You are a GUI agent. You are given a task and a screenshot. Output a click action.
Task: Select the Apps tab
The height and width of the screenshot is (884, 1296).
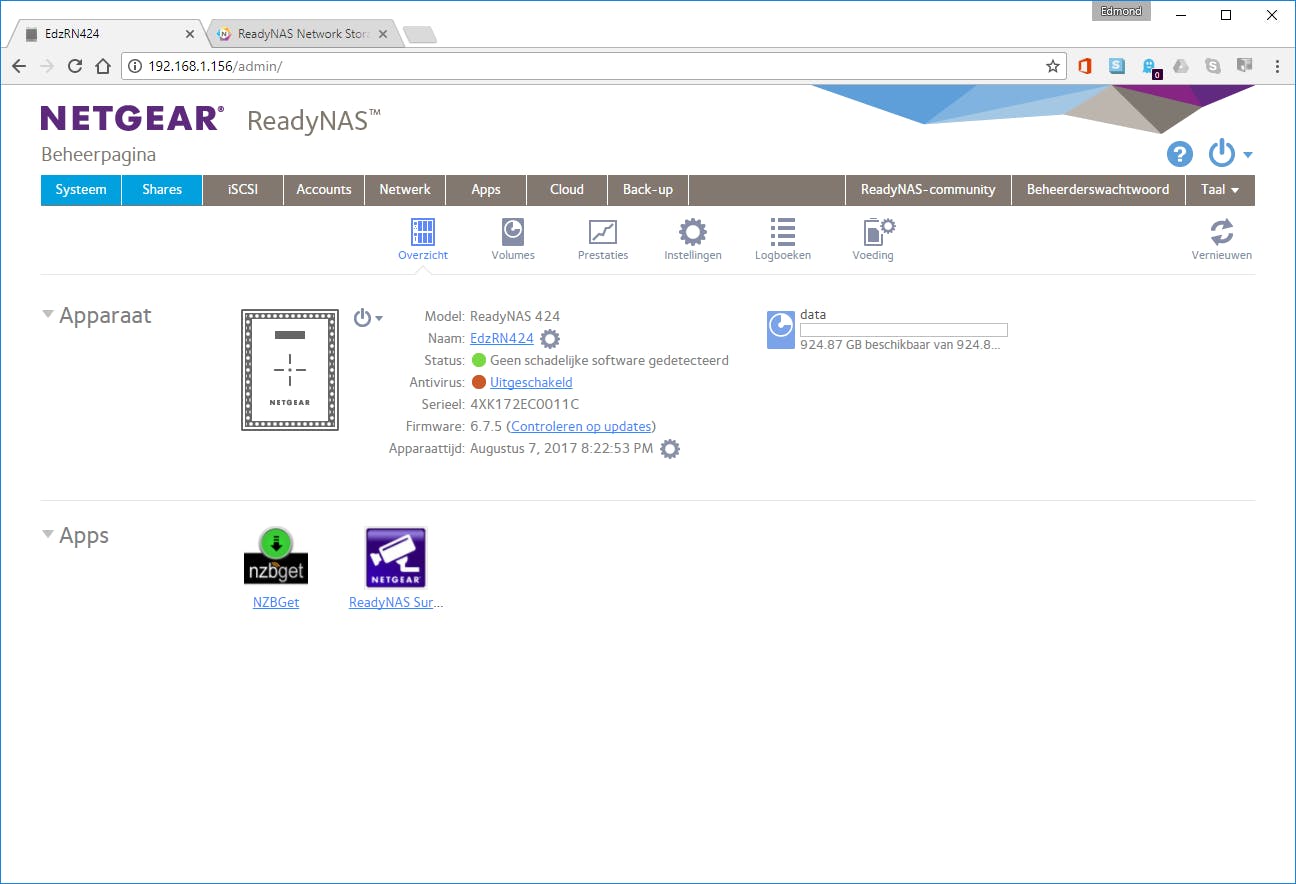click(x=486, y=190)
